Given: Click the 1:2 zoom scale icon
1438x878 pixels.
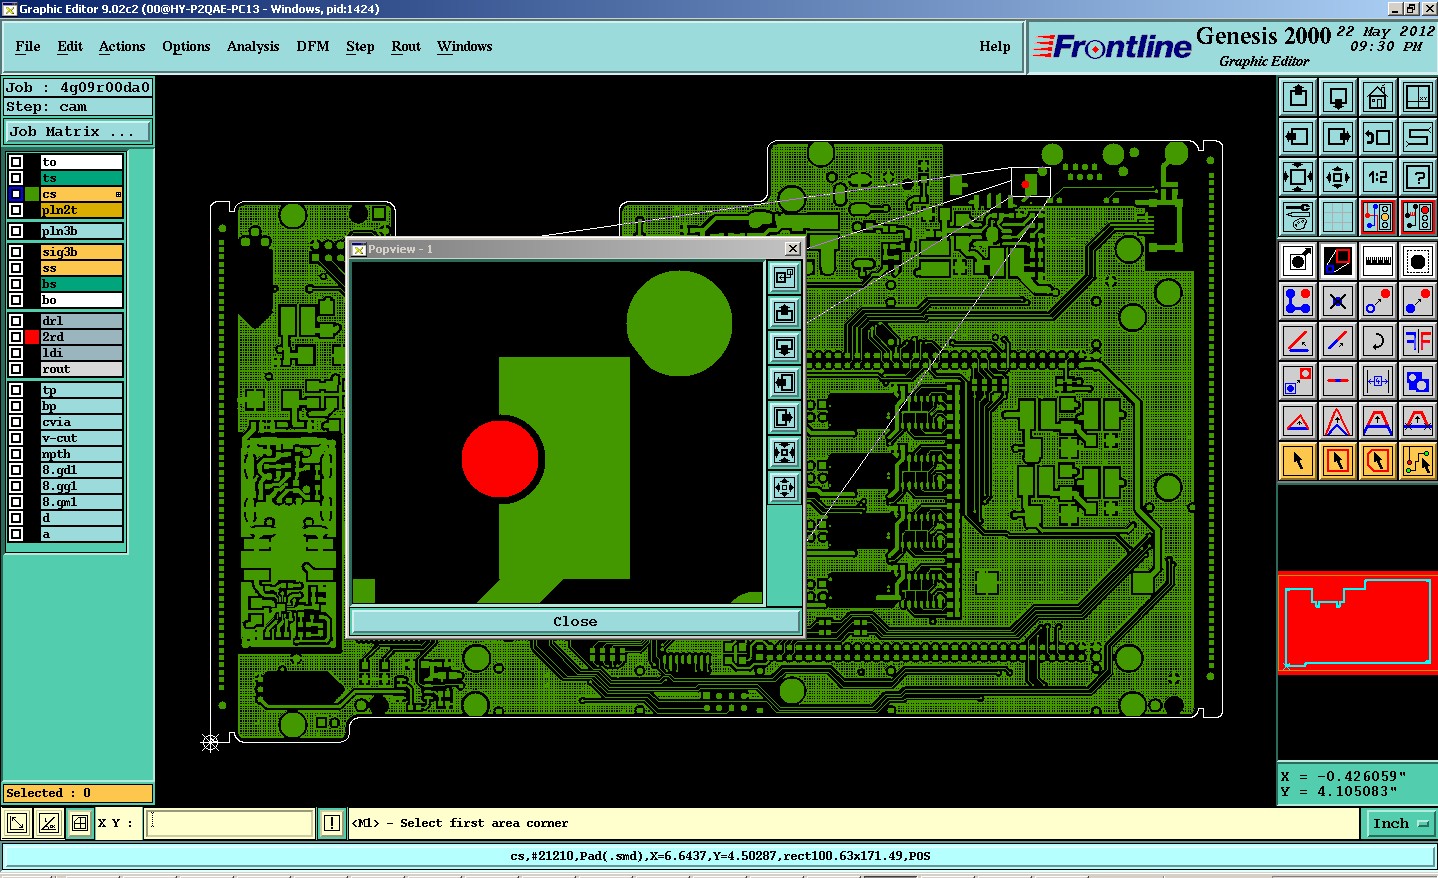Looking at the screenshot, I should pos(1378,177).
